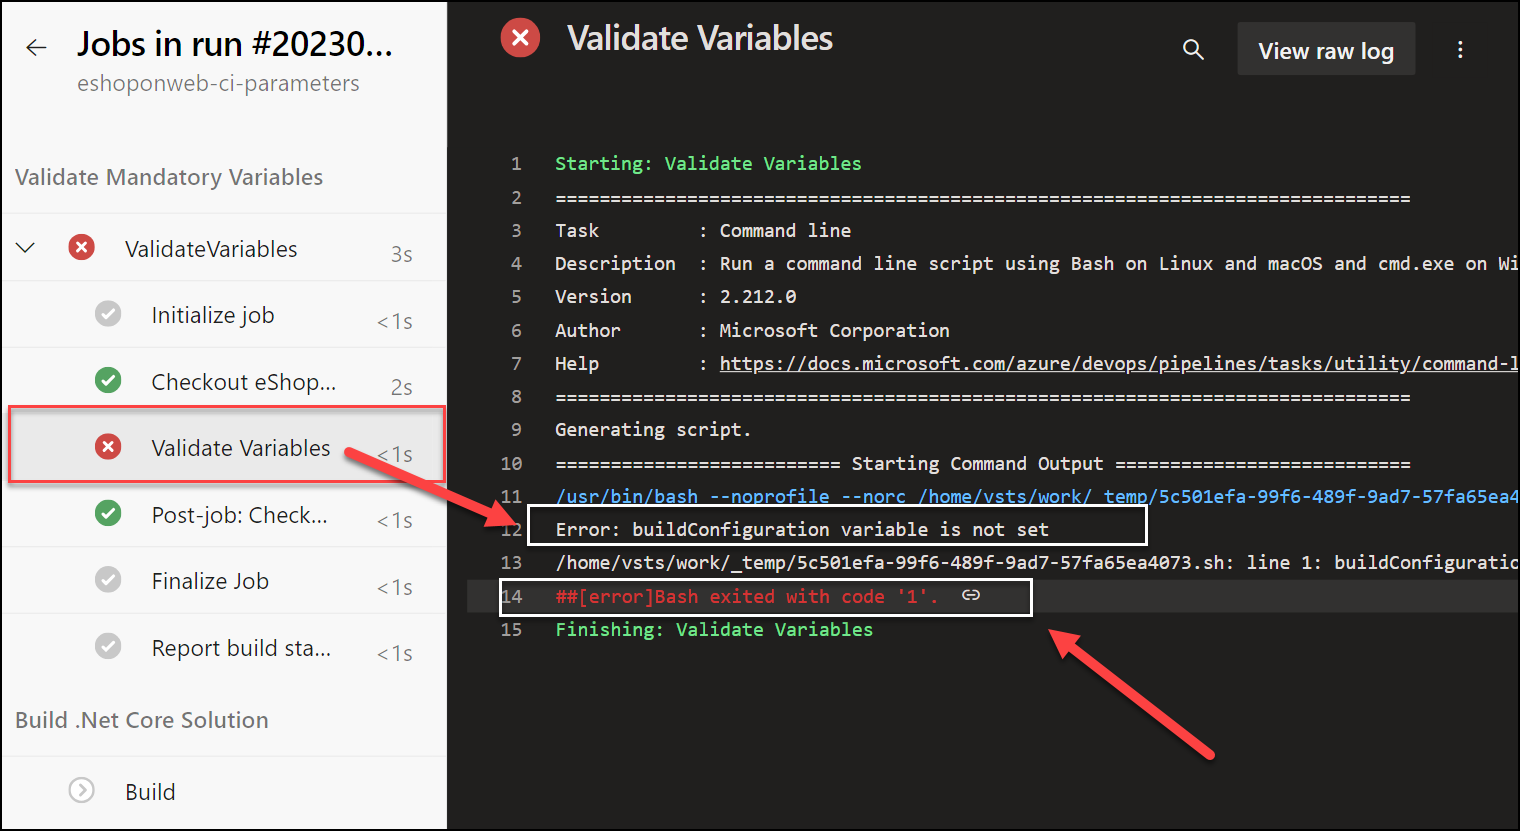Select the Initialize job step
This screenshot has width=1520, height=831.
tap(224, 315)
